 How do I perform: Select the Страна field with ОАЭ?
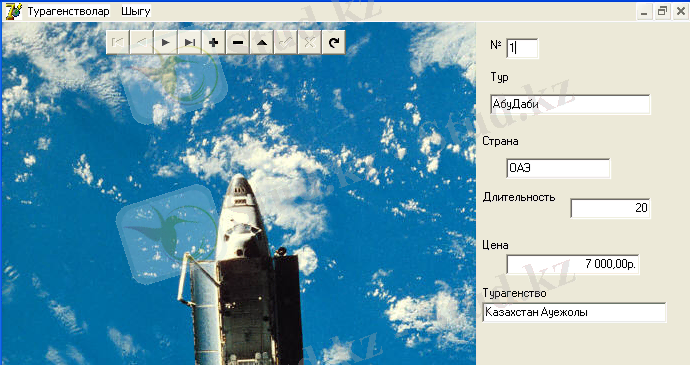(x=558, y=168)
